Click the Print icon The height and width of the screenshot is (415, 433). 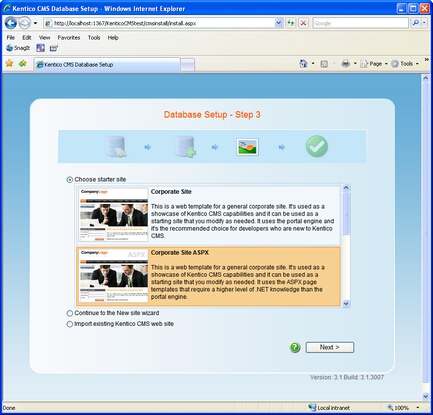point(346,64)
